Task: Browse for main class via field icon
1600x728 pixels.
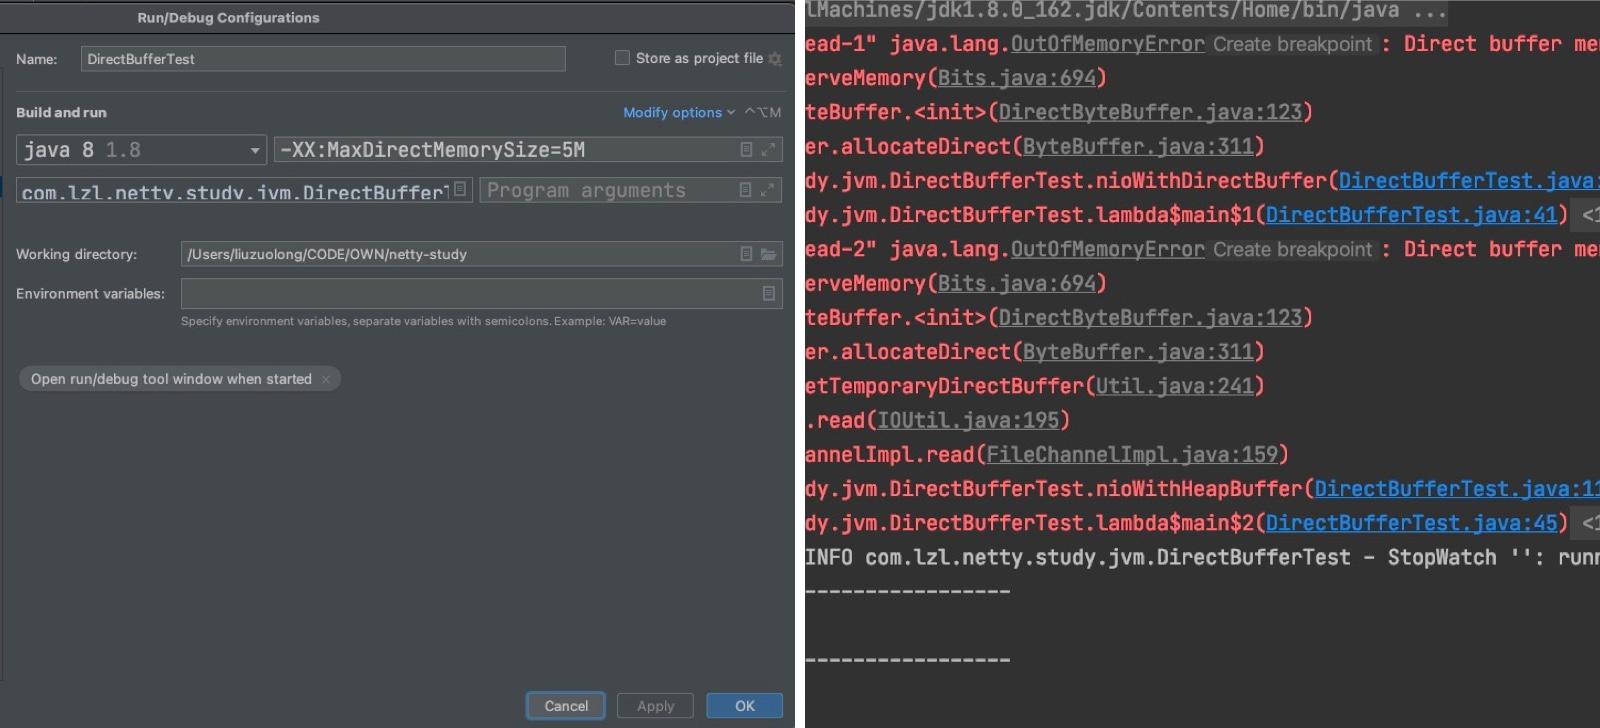Action: tap(460, 188)
